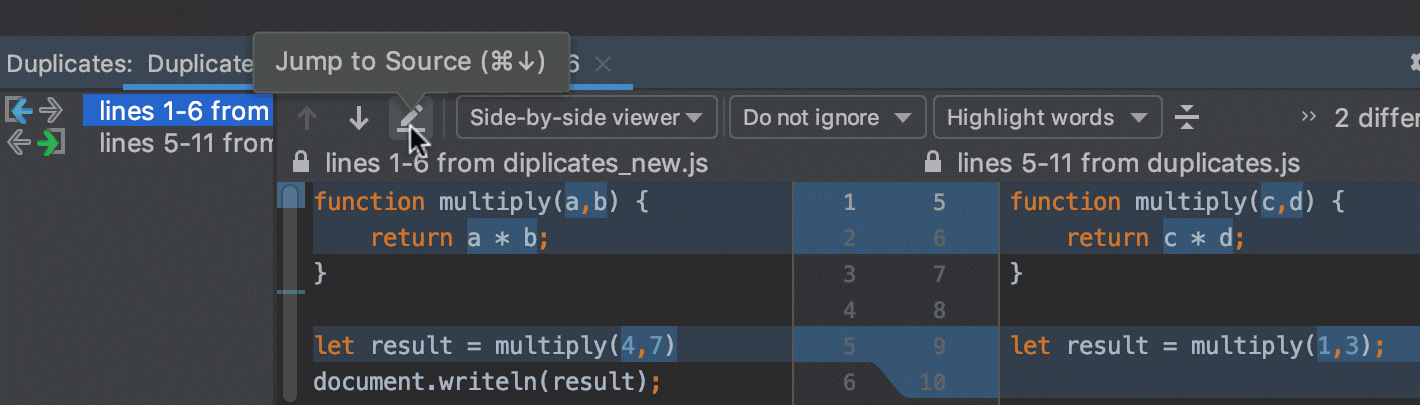1420x405 pixels.
Task: Select the Duplicates tab
Action: [x=199, y=64]
